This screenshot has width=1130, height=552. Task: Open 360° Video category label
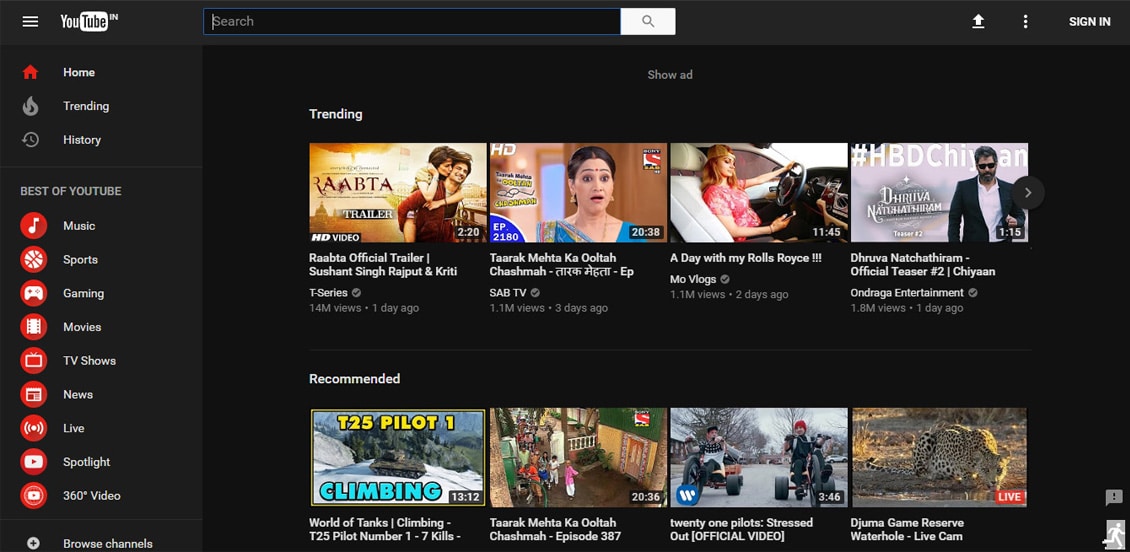click(92, 496)
